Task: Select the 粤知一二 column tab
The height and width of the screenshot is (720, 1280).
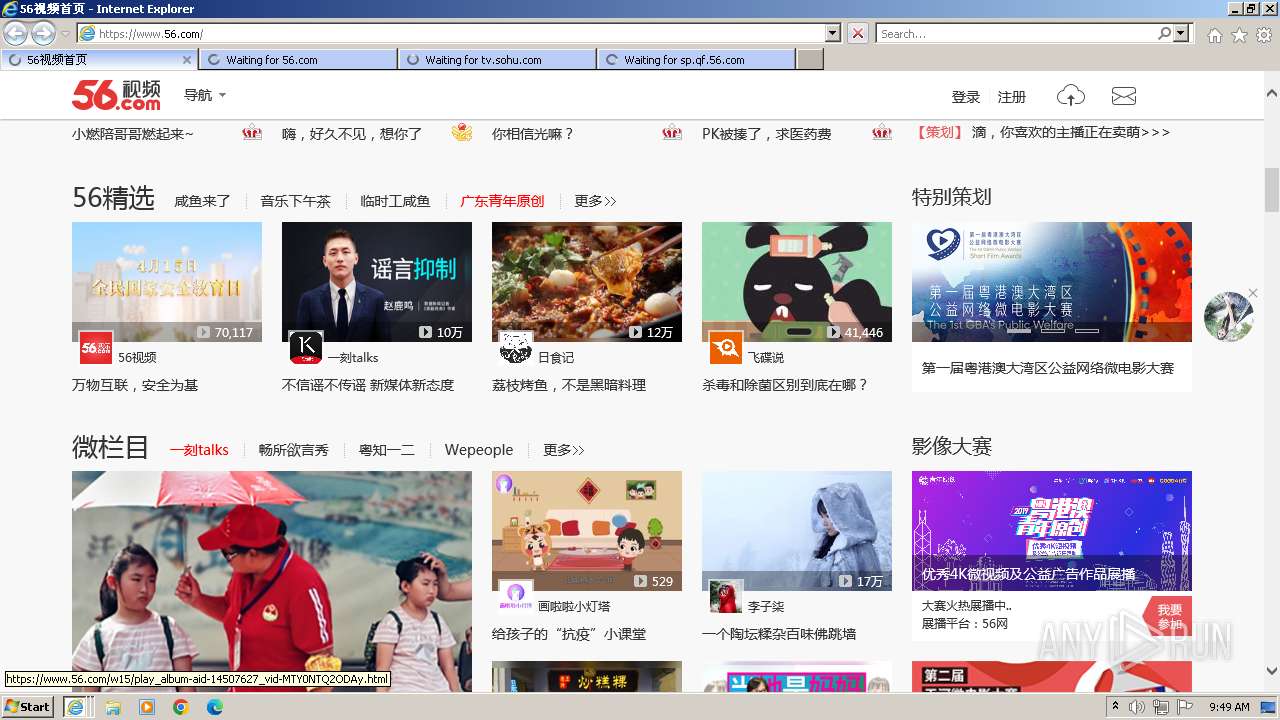Action: tap(386, 450)
